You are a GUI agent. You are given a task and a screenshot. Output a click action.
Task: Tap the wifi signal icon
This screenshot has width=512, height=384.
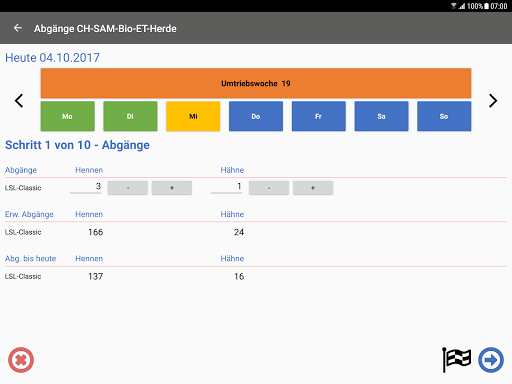[454, 6]
